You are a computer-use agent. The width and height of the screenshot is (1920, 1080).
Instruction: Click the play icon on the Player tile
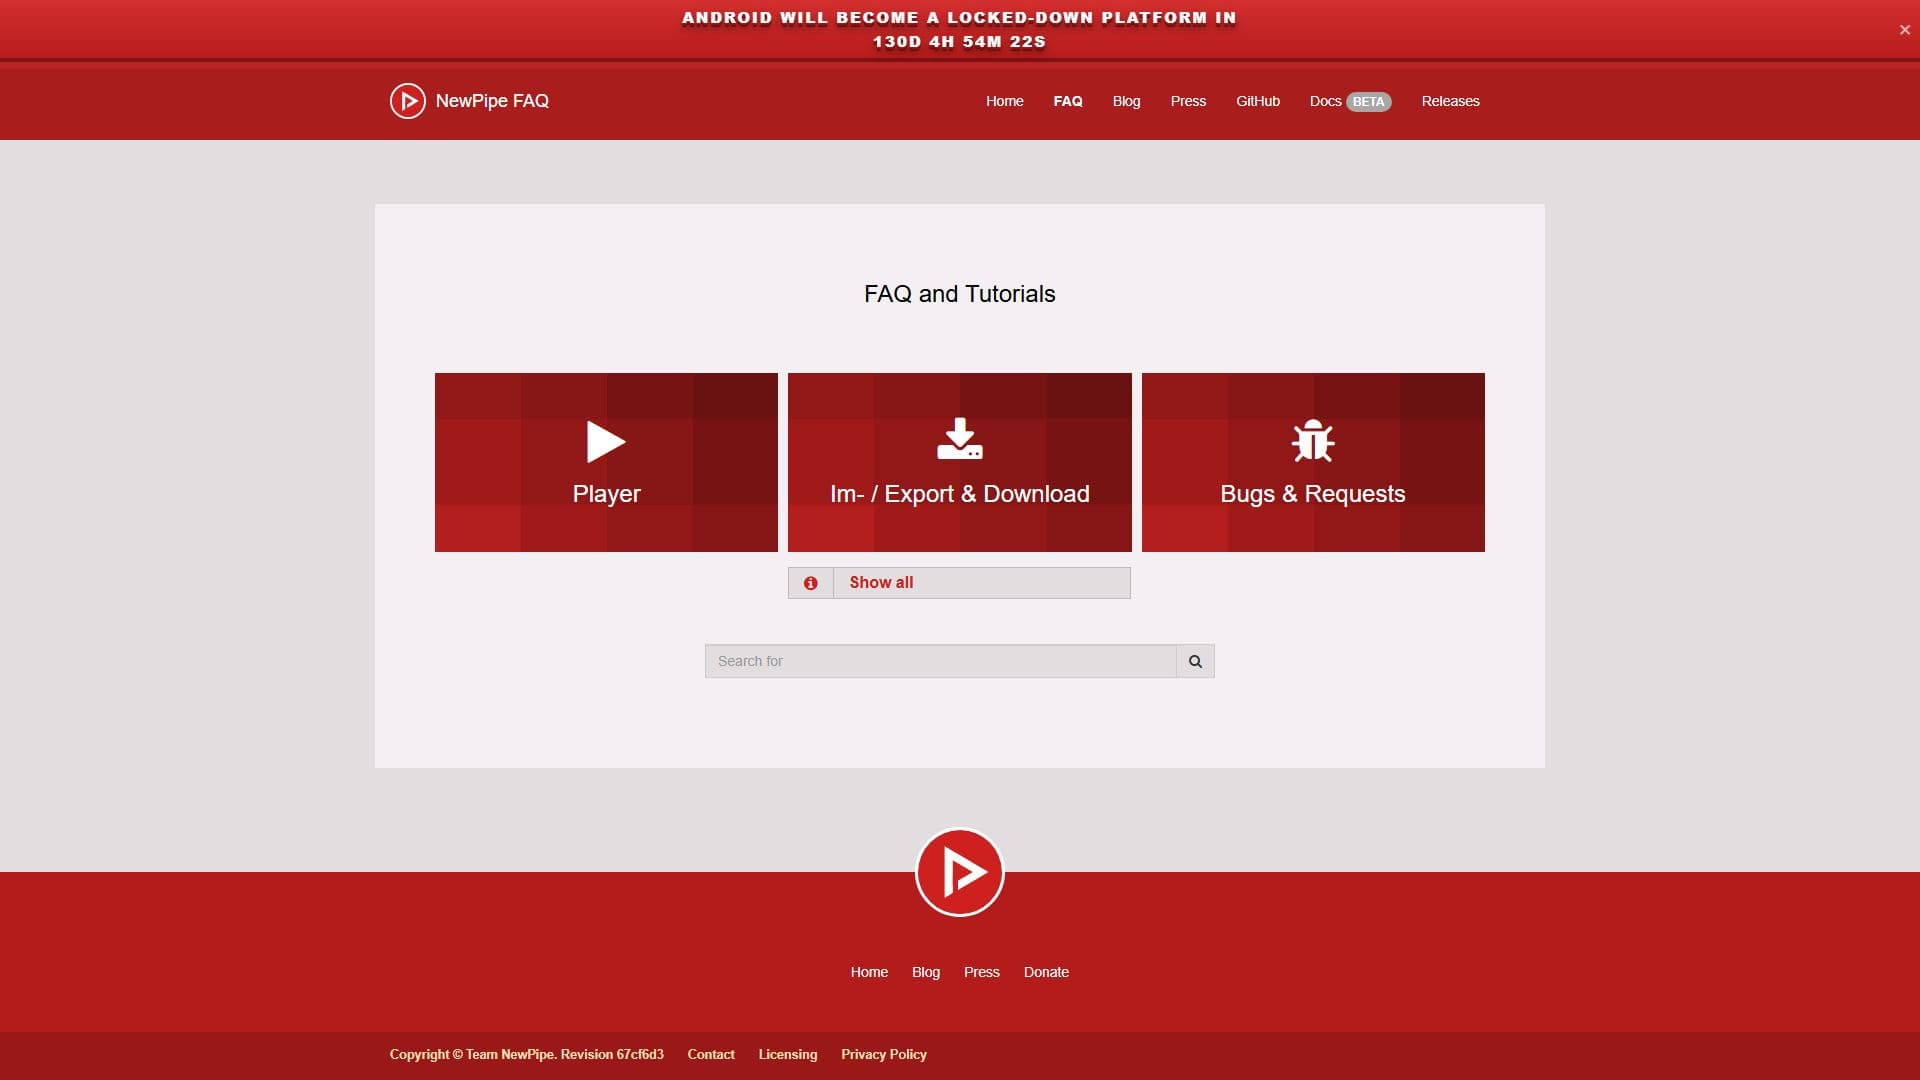click(606, 442)
